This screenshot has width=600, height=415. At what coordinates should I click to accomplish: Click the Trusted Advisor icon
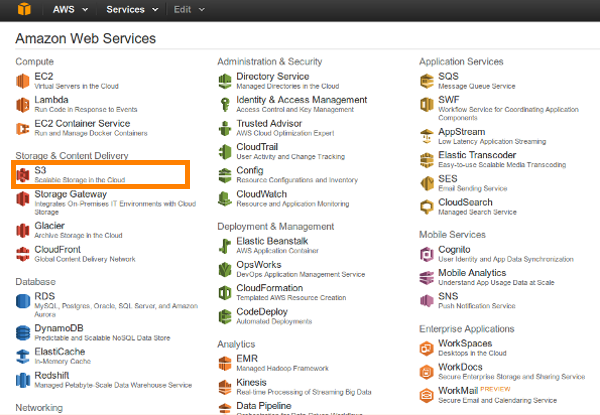[225, 129]
